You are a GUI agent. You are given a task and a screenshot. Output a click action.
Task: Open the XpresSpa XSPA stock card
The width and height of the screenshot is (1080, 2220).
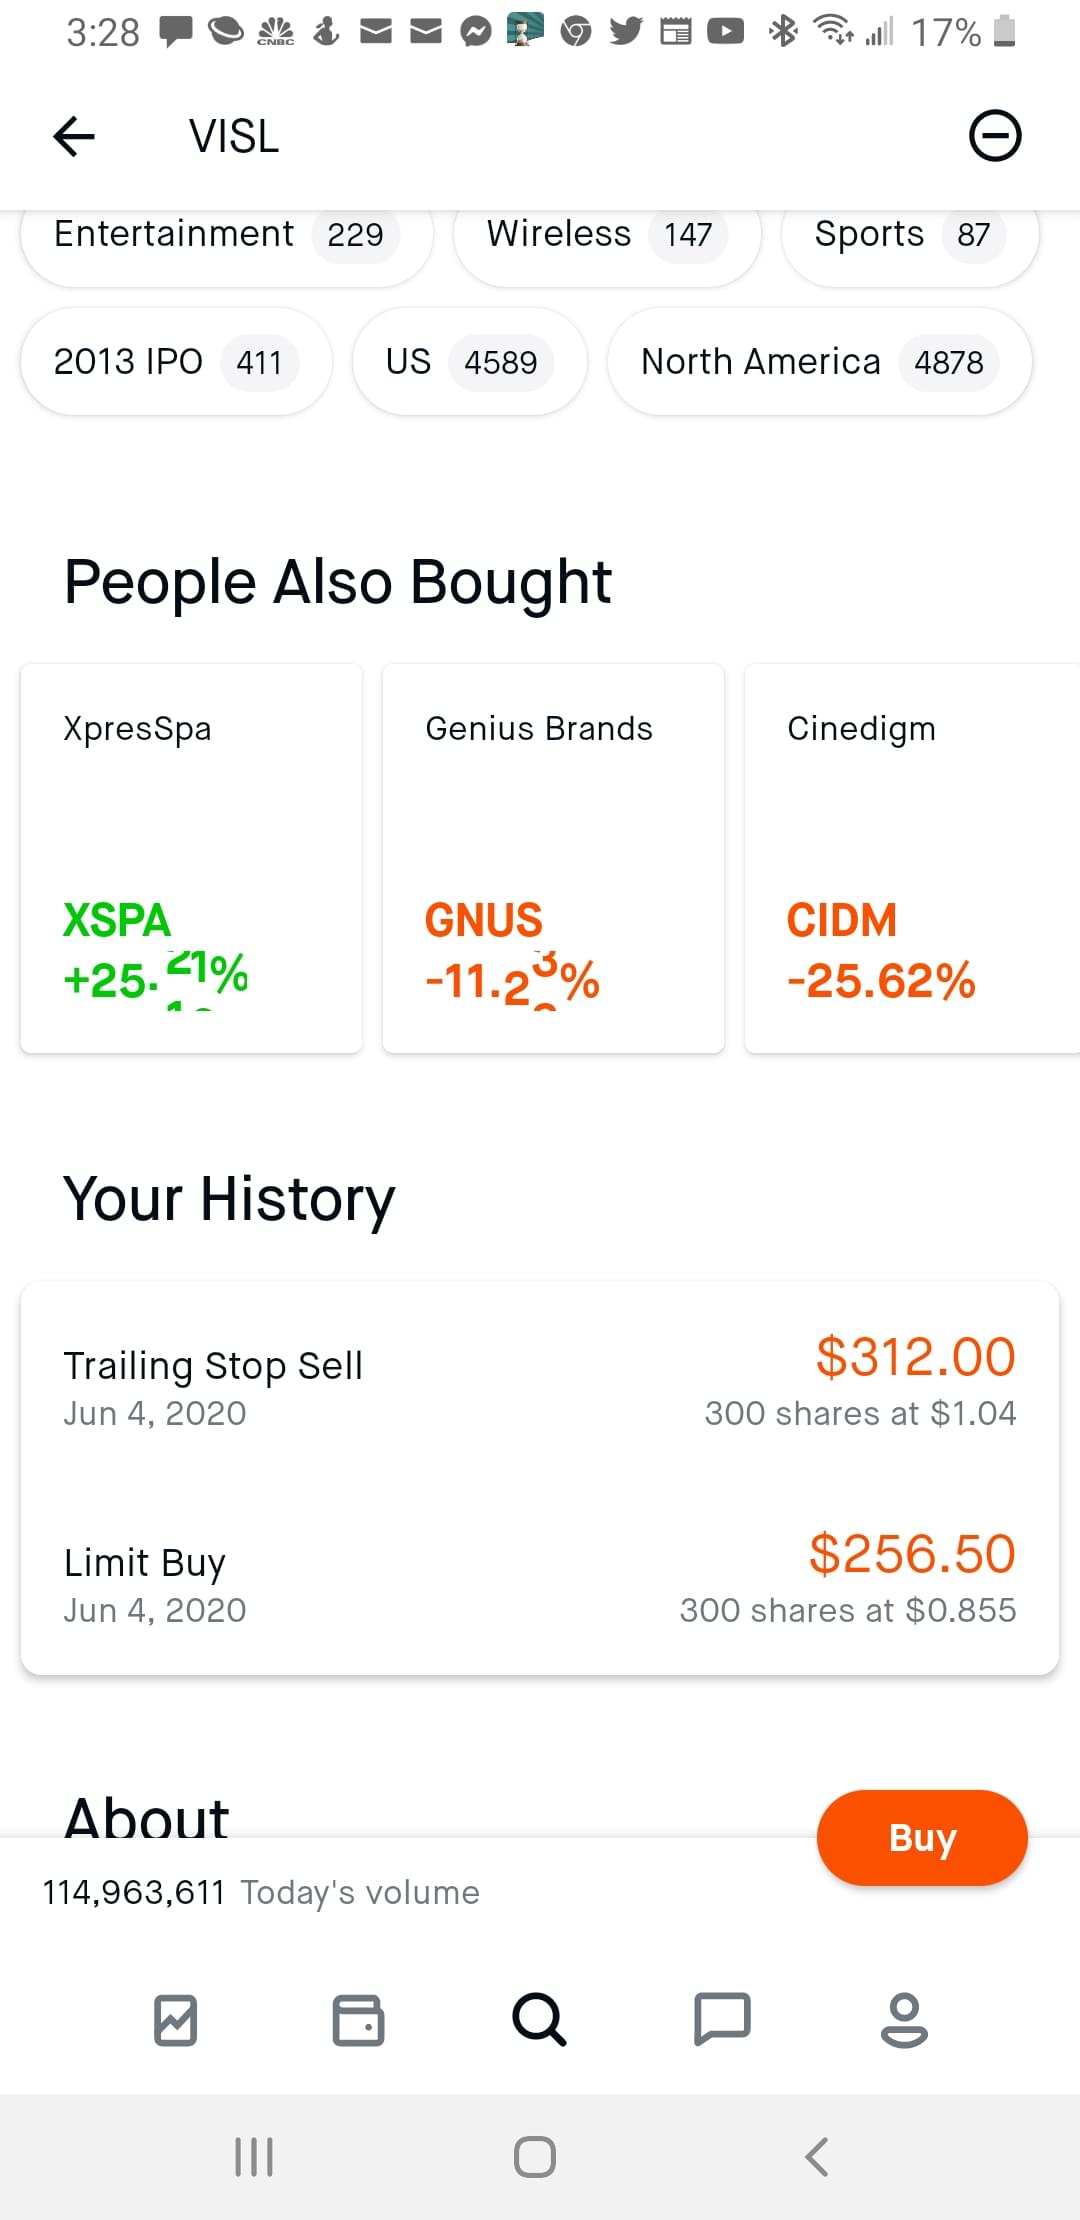pos(191,858)
